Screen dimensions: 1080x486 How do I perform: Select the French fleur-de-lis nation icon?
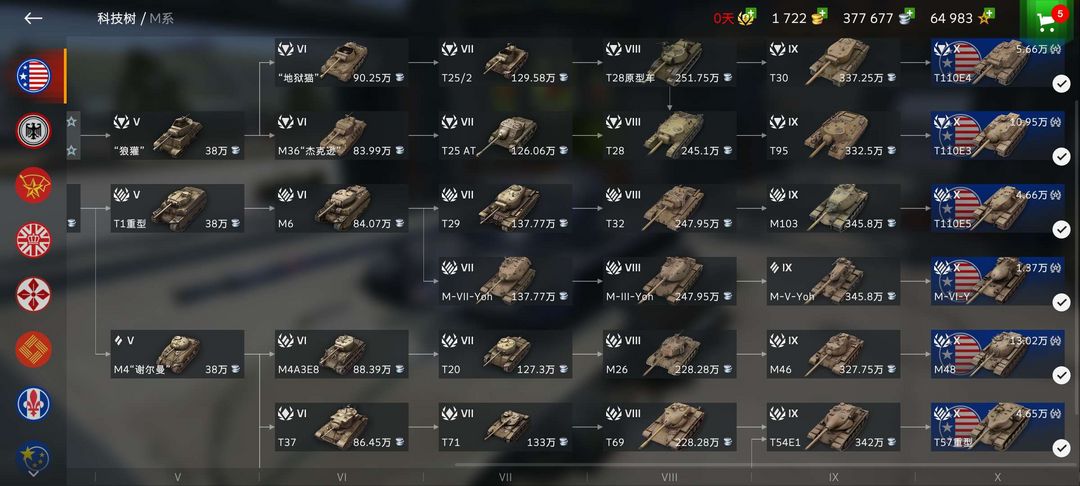34,404
